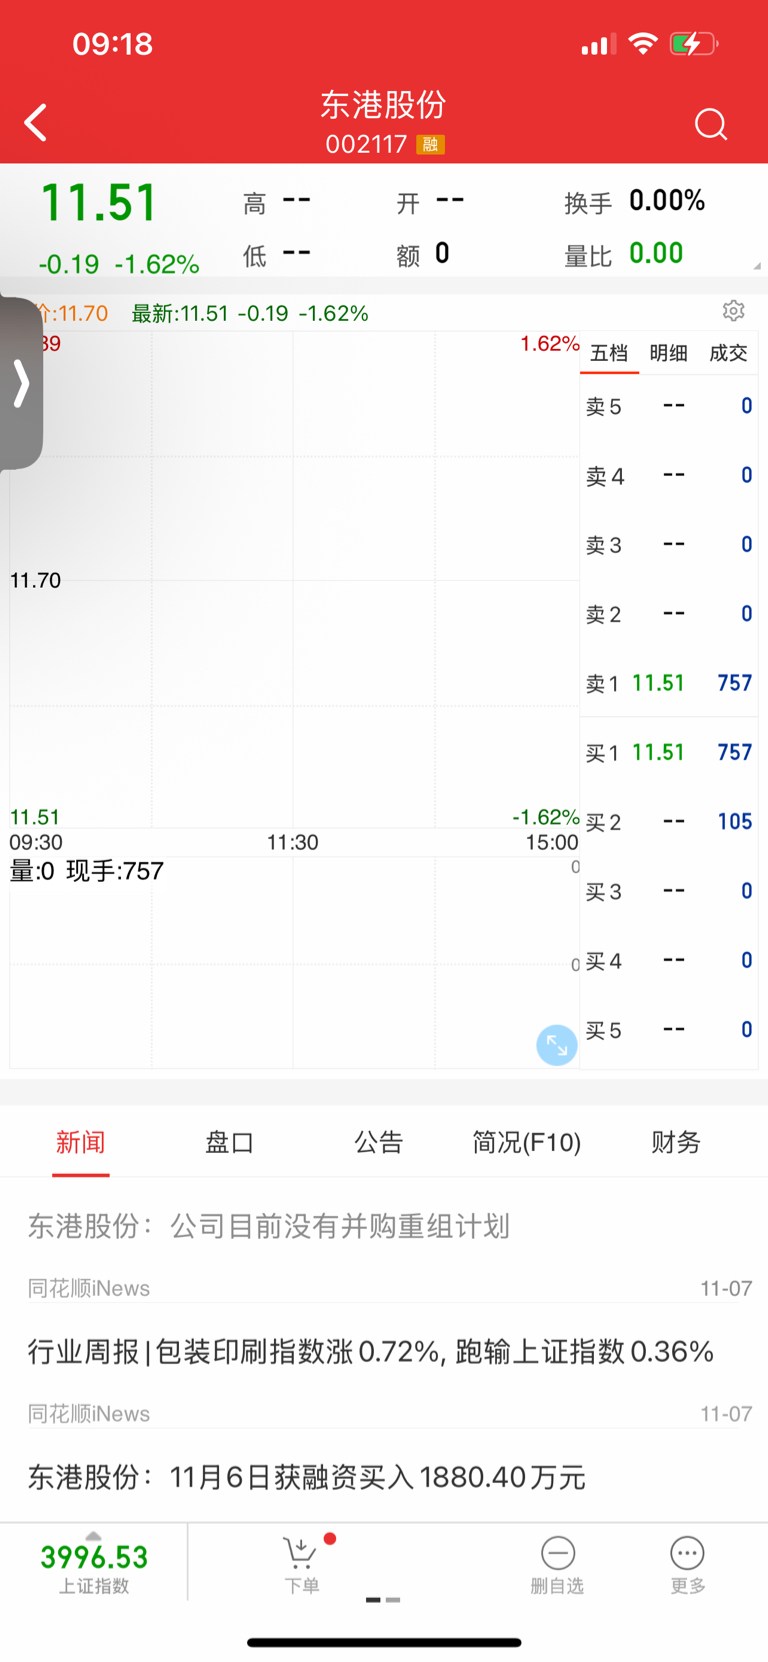Tap the 卖1 11.51 order row
Image resolution: width=768 pixels, height=1662 pixels.
pyautogui.click(x=669, y=683)
